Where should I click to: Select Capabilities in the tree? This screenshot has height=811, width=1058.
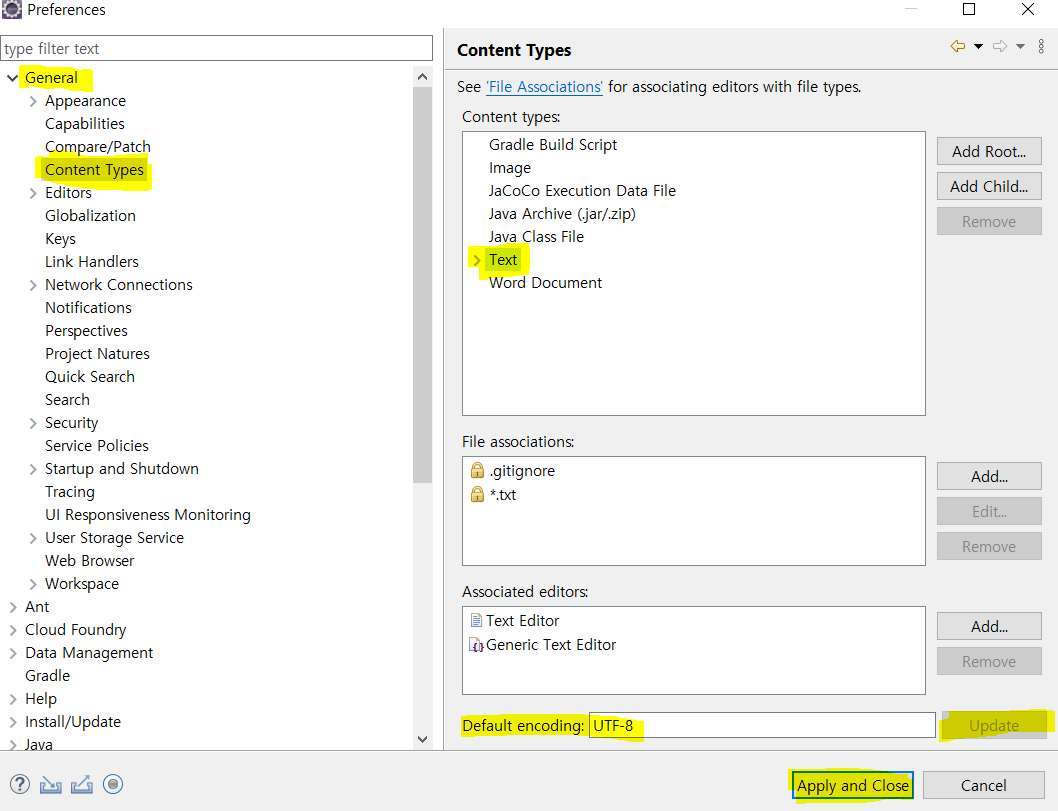(85, 123)
